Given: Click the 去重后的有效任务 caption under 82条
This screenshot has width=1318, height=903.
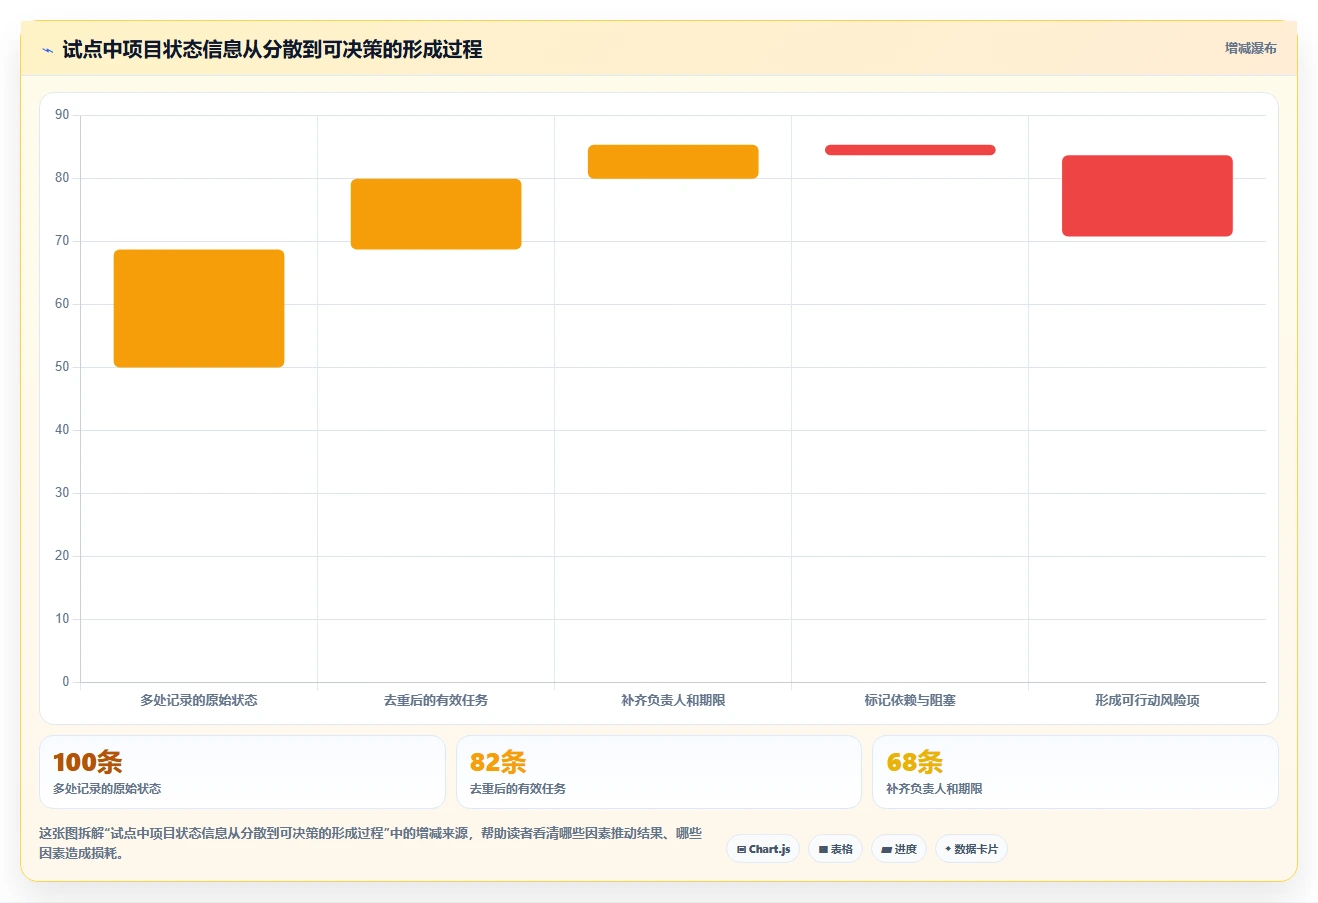Looking at the screenshot, I should pyautogui.click(x=518, y=789).
